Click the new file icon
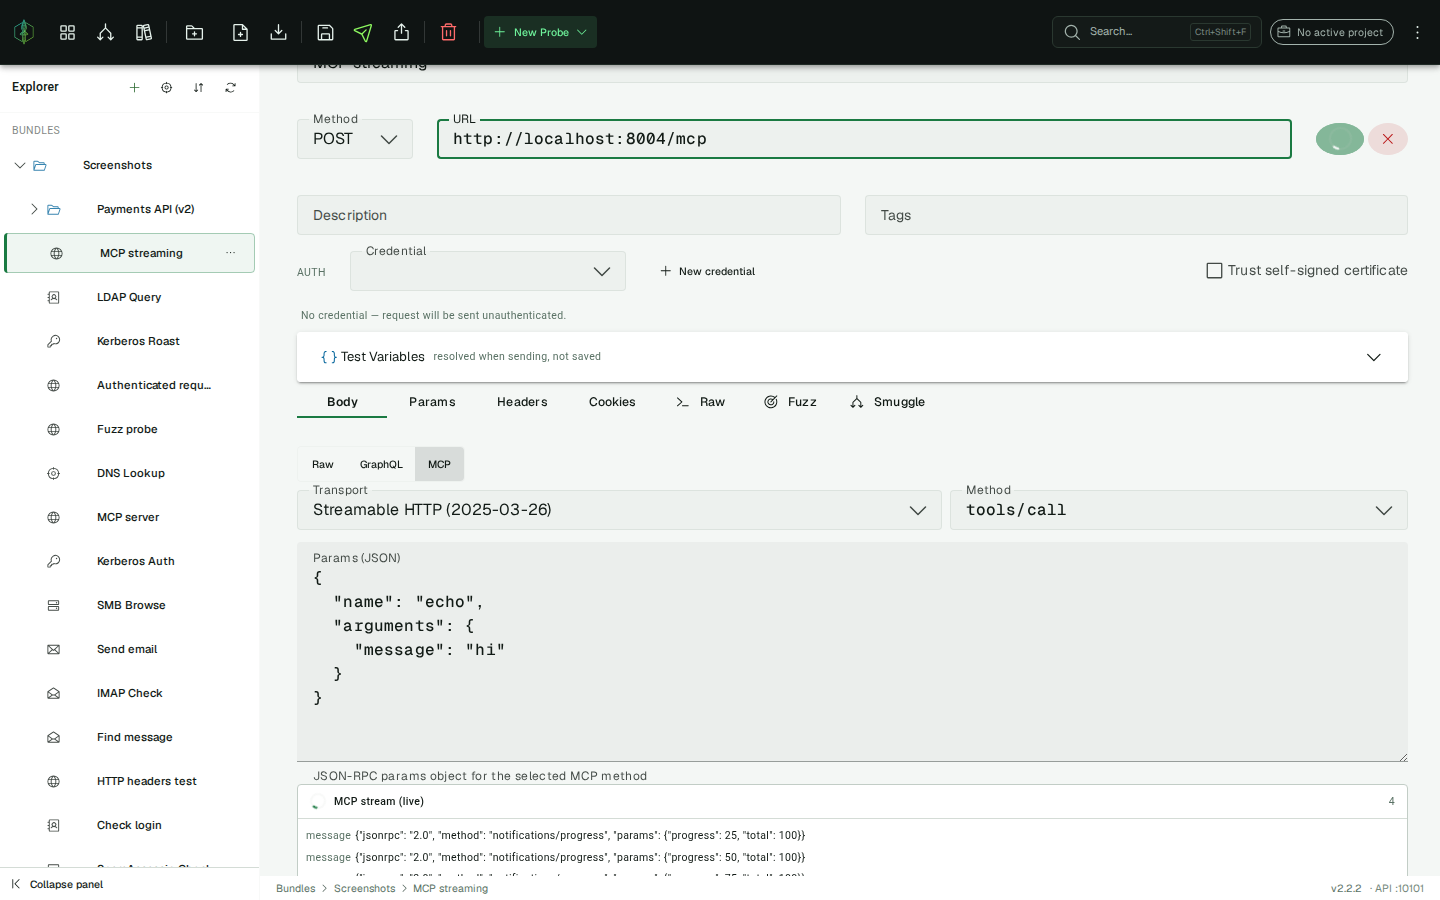 (x=240, y=32)
